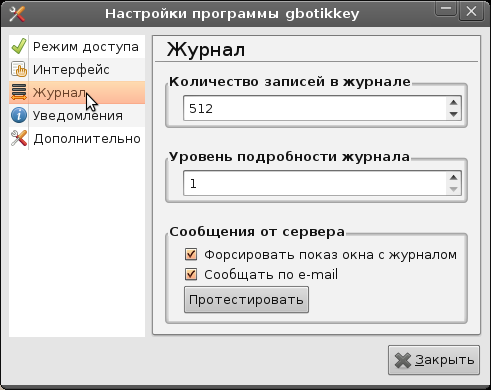Open the Режим доступа settings page
Screen dimensions: 491x390
pos(77,46)
